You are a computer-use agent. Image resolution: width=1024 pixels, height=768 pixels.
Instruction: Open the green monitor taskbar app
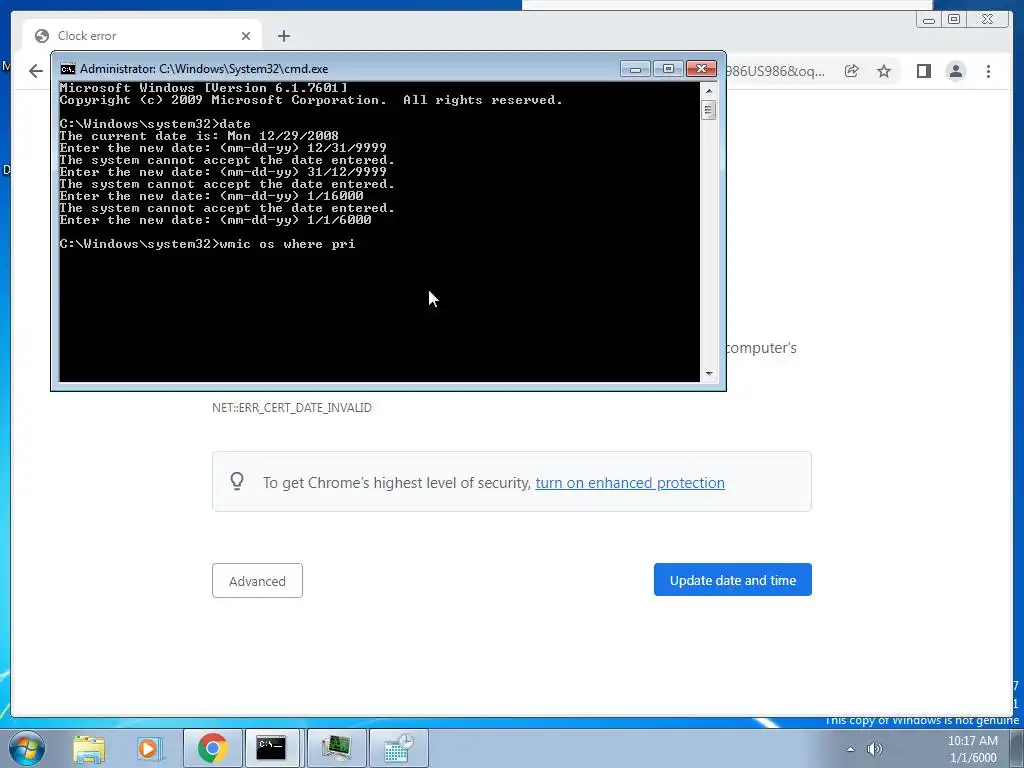[x=336, y=748]
